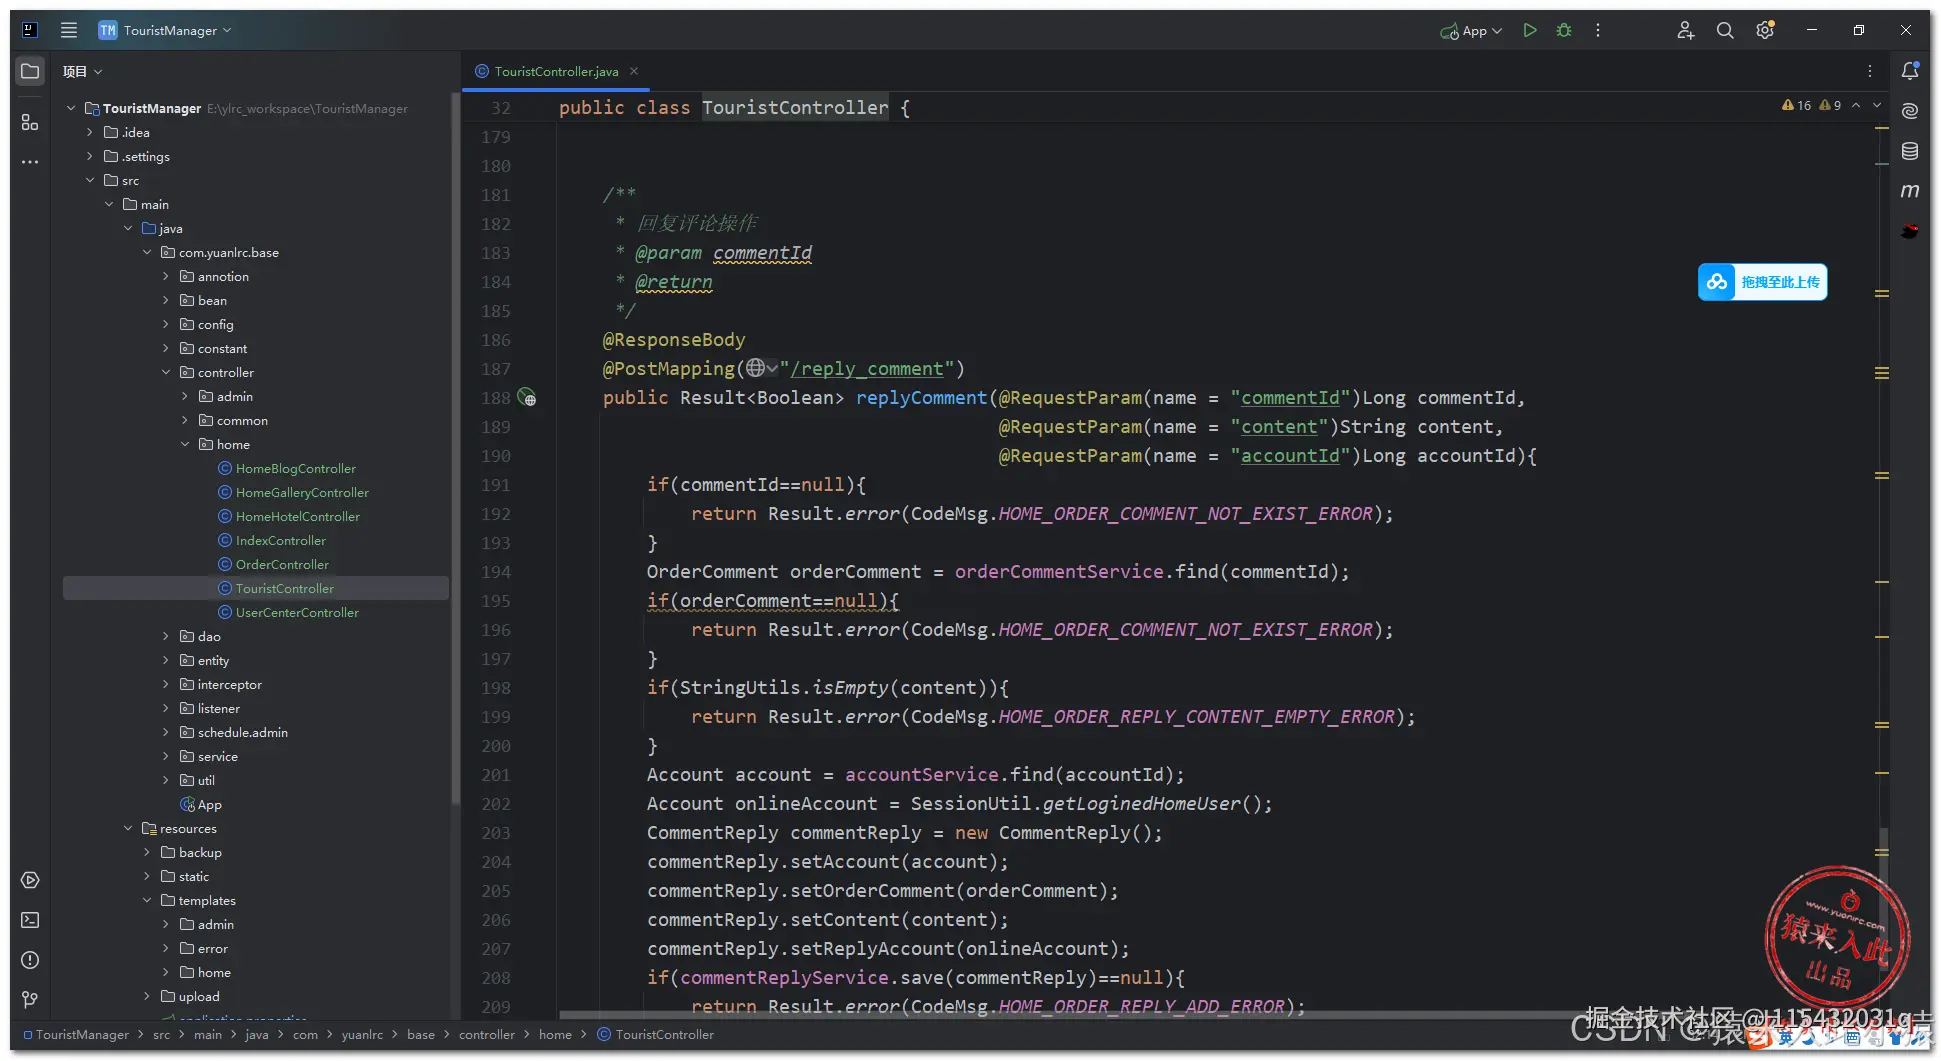Click the project panel vertical scrollbar

(x=455, y=450)
